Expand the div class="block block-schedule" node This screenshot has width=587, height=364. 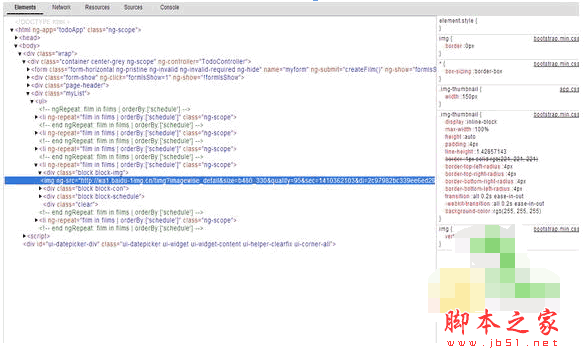coord(40,196)
